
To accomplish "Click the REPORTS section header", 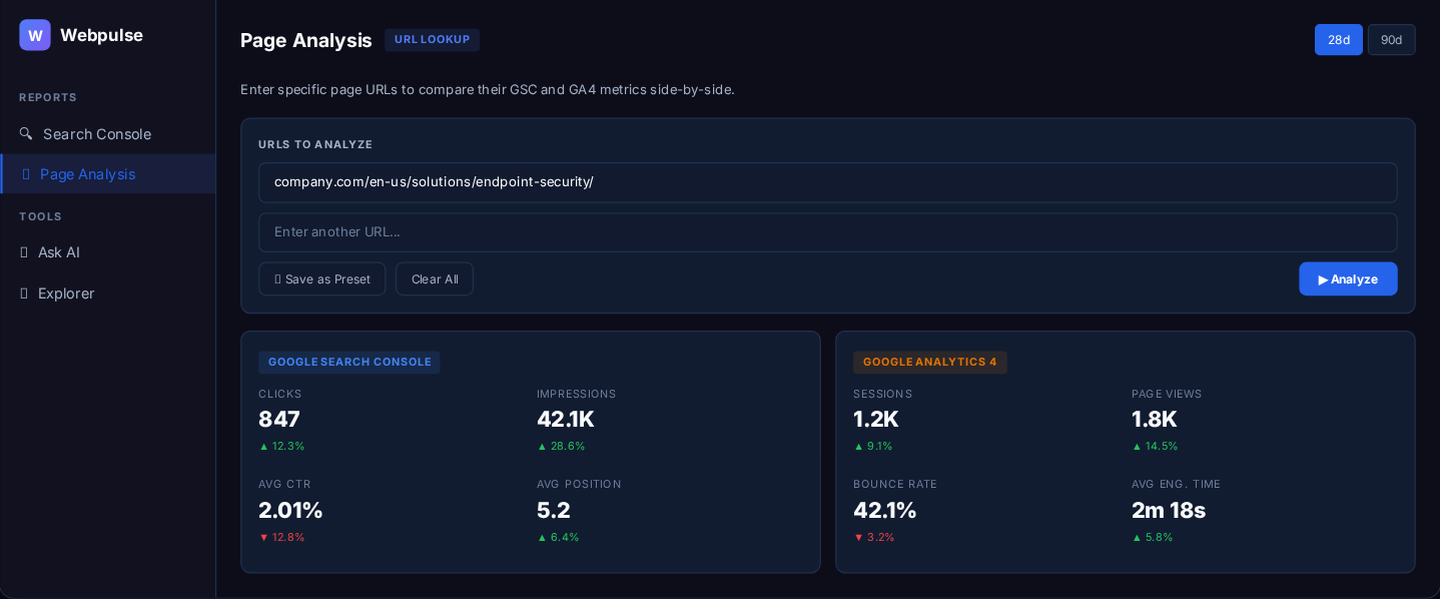I will [48, 98].
